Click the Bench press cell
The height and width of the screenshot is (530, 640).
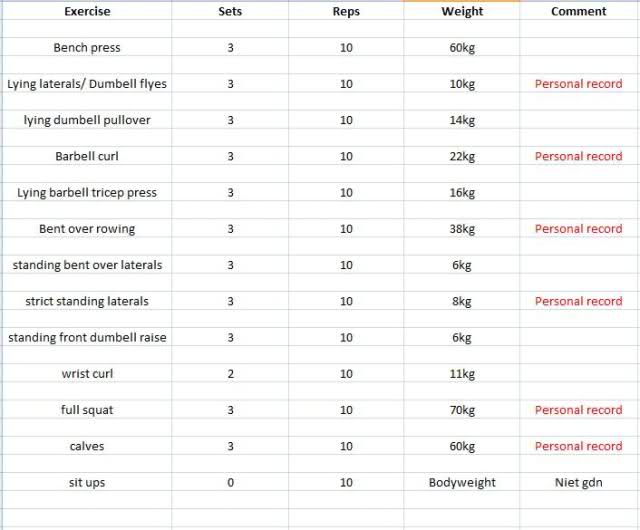pyautogui.click(x=87, y=48)
